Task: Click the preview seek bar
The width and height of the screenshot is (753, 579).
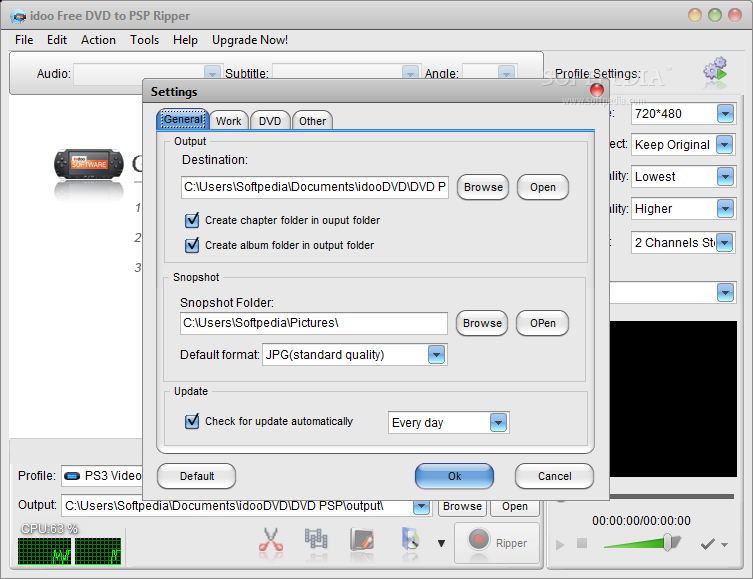Action: pyautogui.click(x=647, y=496)
